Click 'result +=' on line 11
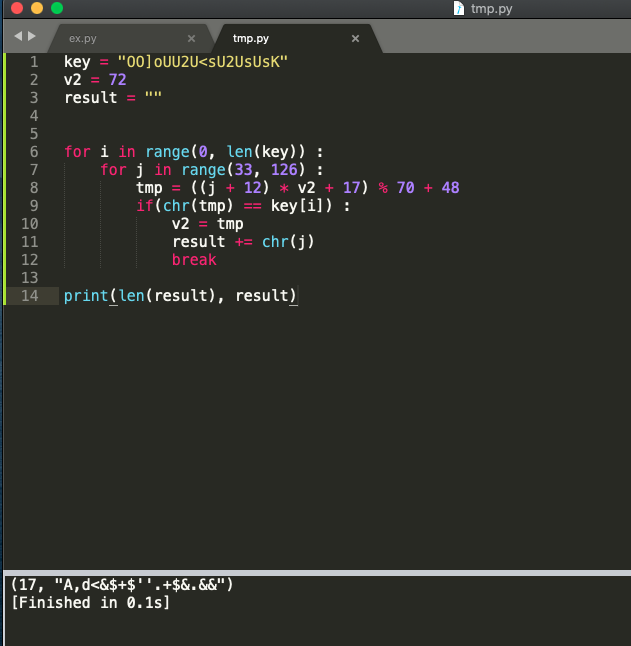 click(212, 242)
